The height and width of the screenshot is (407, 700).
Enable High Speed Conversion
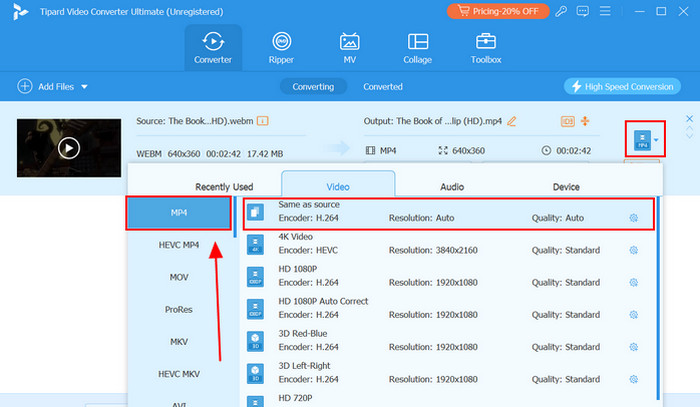[x=622, y=87]
